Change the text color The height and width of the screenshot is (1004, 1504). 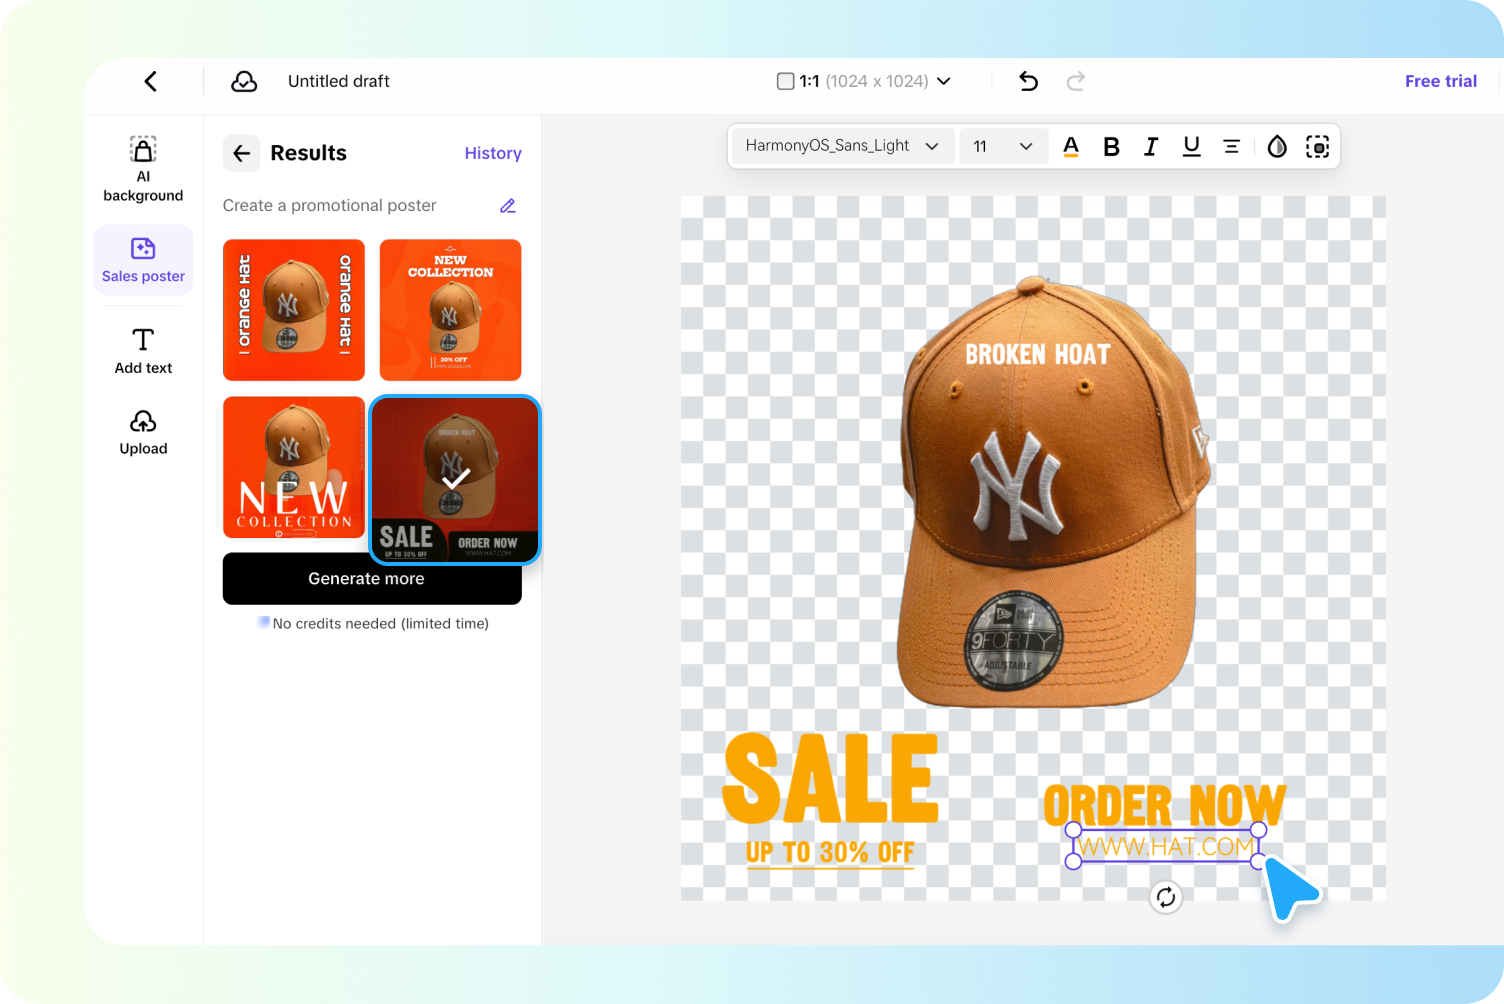[1071, 147]
